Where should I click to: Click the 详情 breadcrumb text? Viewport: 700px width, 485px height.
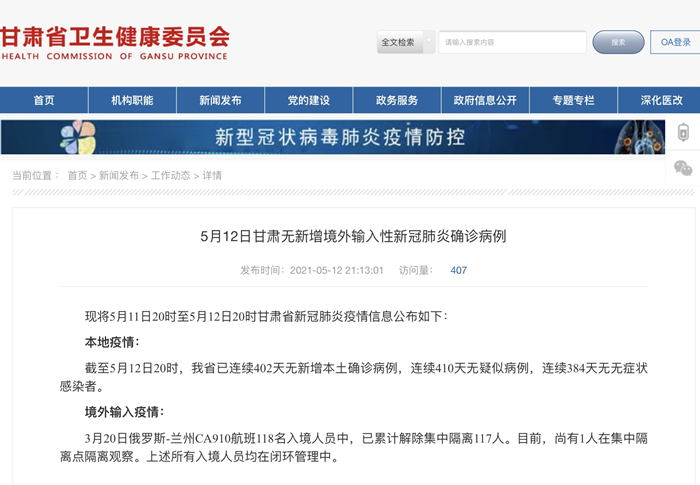[x=212, y=176]
